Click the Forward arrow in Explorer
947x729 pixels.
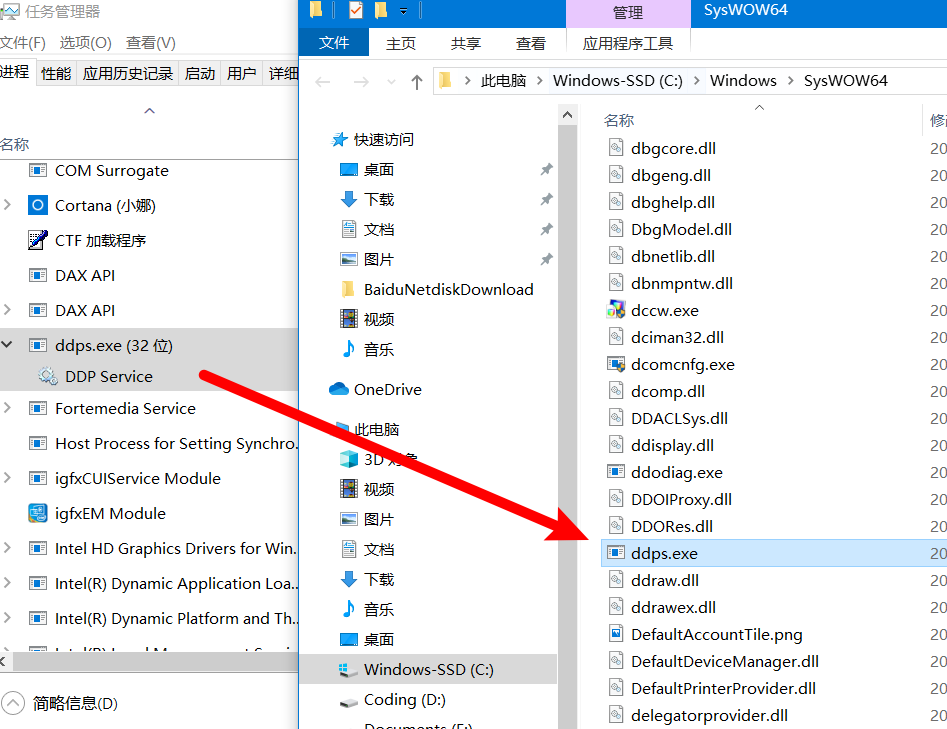point(361,82)
